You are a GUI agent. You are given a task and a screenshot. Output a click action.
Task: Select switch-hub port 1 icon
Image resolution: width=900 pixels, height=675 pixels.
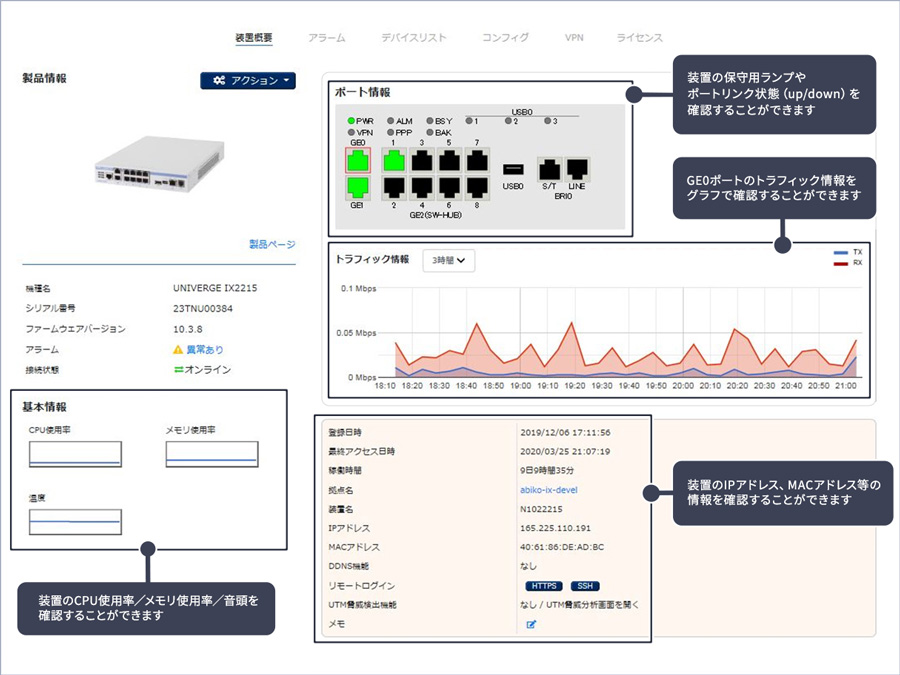394,161
